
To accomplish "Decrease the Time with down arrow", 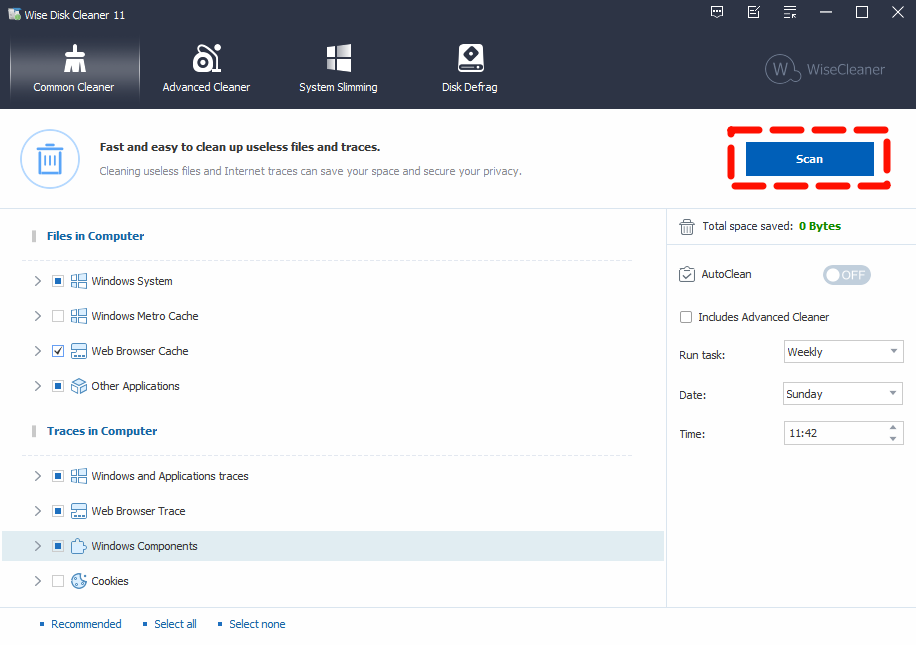I will [x=893, y=439].
